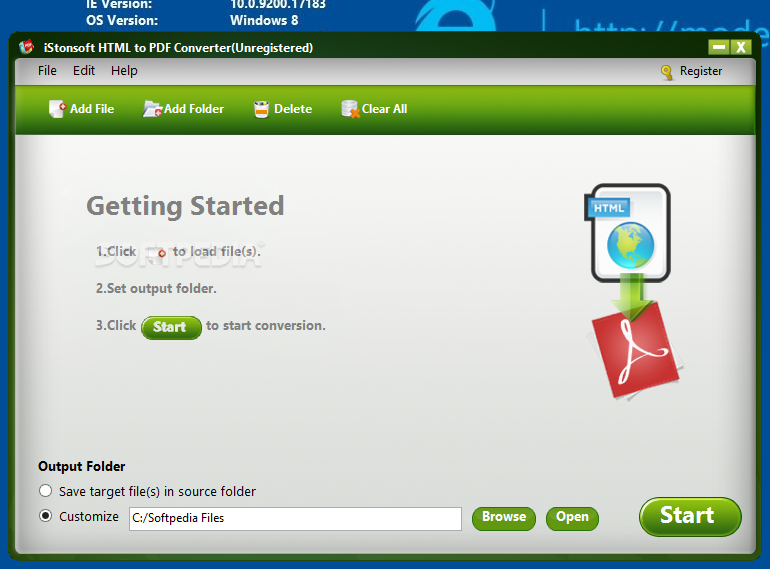Screen dimensions: 770x569
Task: Click the Add Folder label
Action: coord(194,109)
